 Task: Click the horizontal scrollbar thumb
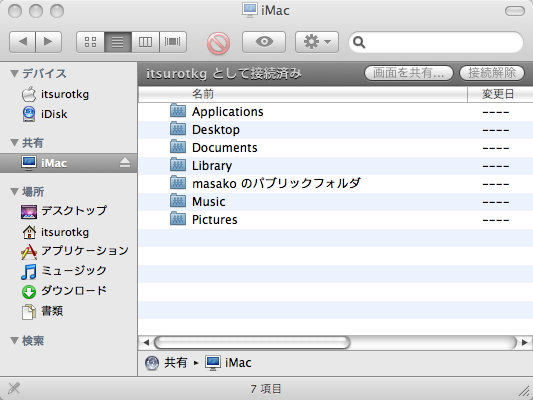click(x=252, y=342)
